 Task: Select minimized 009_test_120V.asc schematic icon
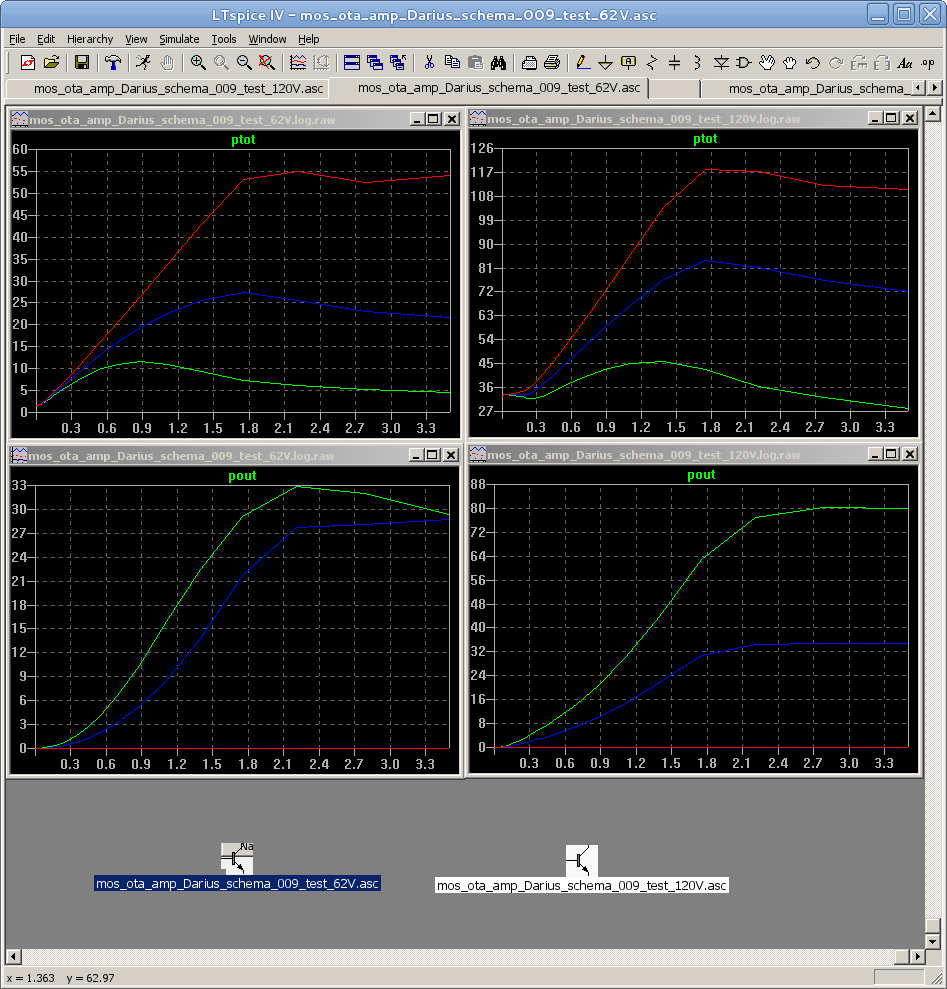click(582, 869)
